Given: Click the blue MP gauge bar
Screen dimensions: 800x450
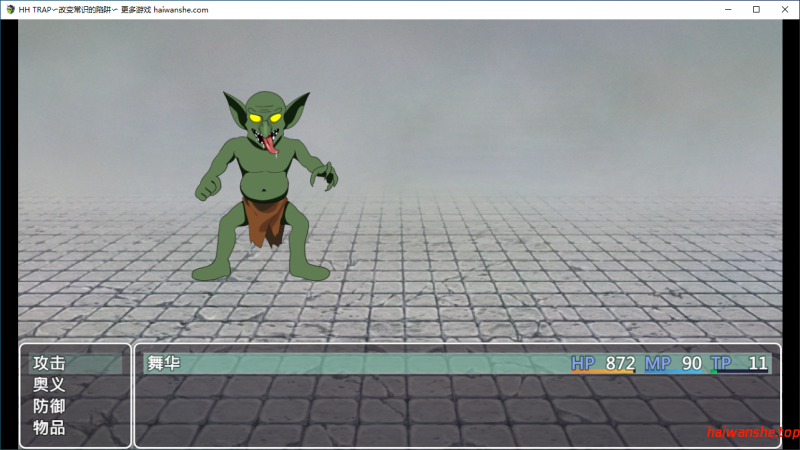Looking at the screenshot, I should pyautogui.click(x=673, y=372).
